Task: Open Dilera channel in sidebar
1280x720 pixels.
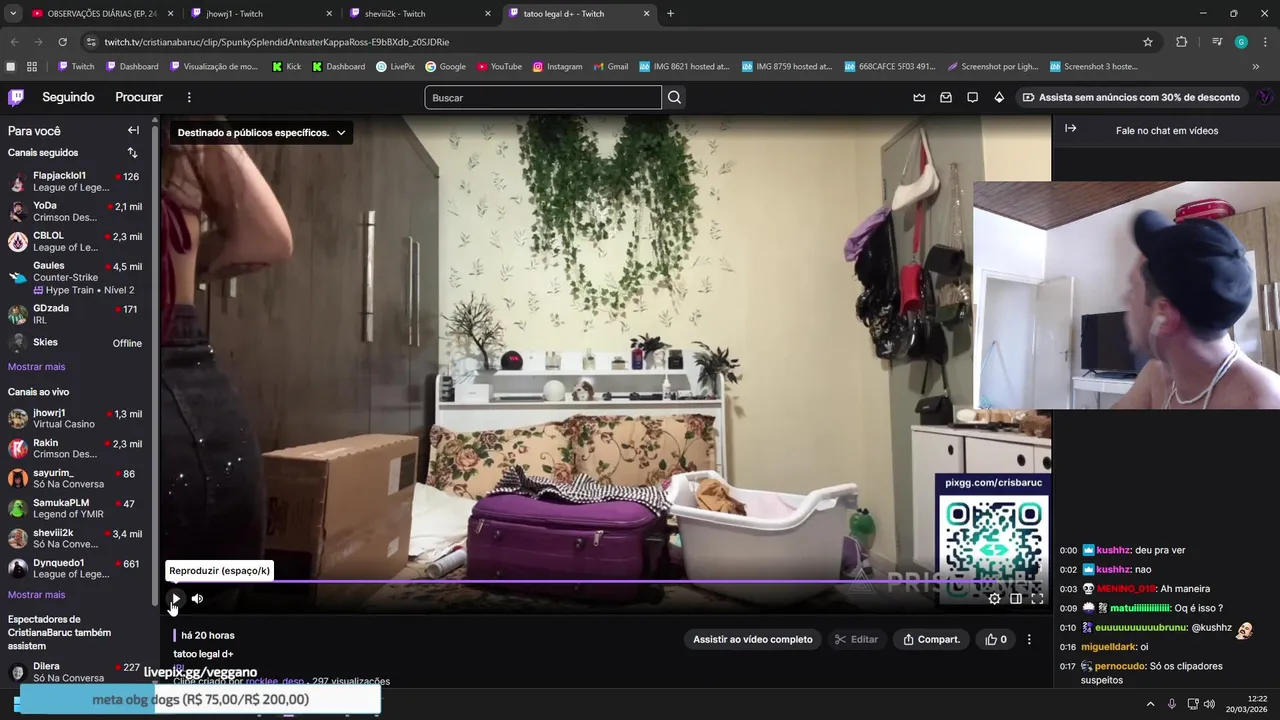Action: (x=76, y=672)
